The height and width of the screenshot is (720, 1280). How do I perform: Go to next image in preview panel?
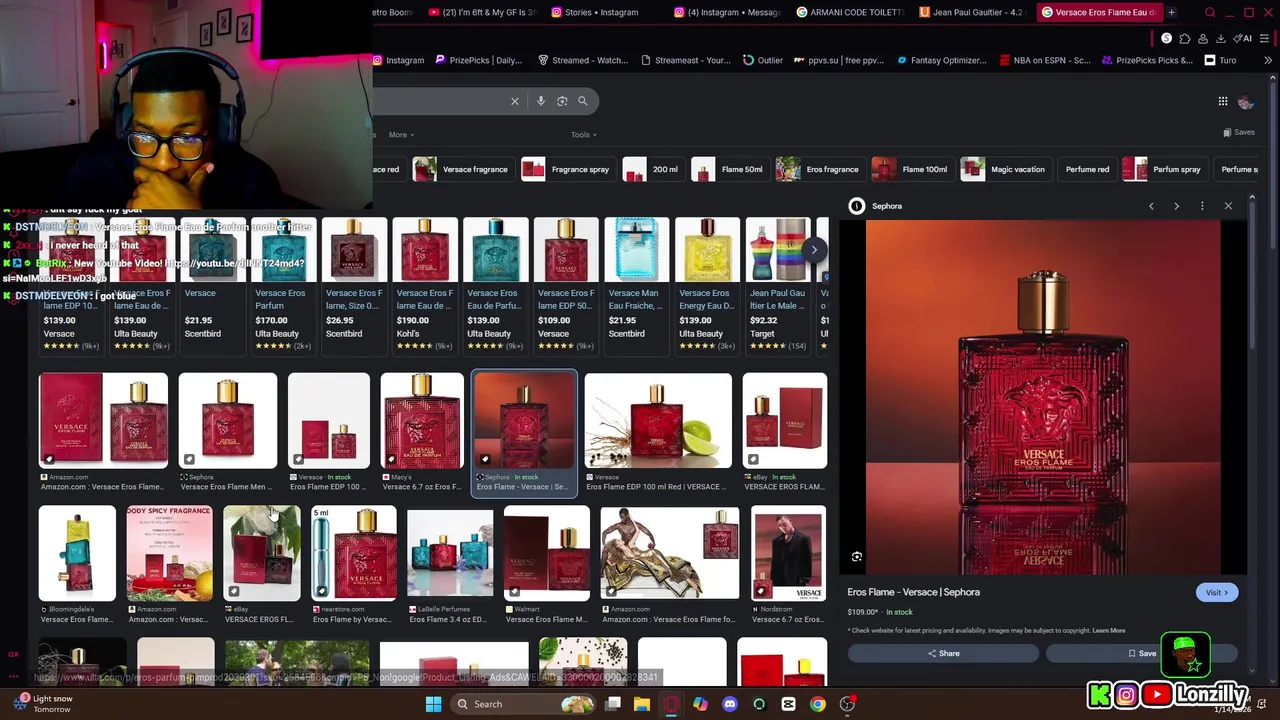pos(1176,206)
